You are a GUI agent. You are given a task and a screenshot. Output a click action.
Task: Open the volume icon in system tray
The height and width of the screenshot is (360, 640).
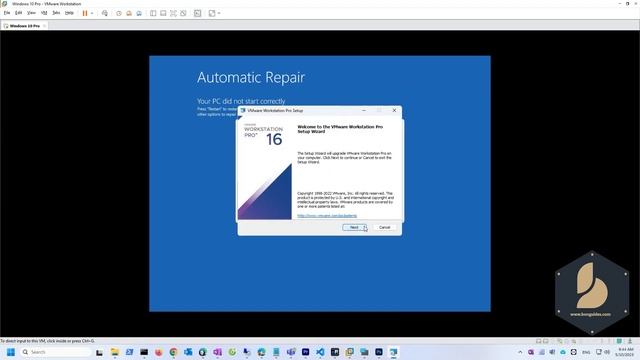(x=607, y=352)
